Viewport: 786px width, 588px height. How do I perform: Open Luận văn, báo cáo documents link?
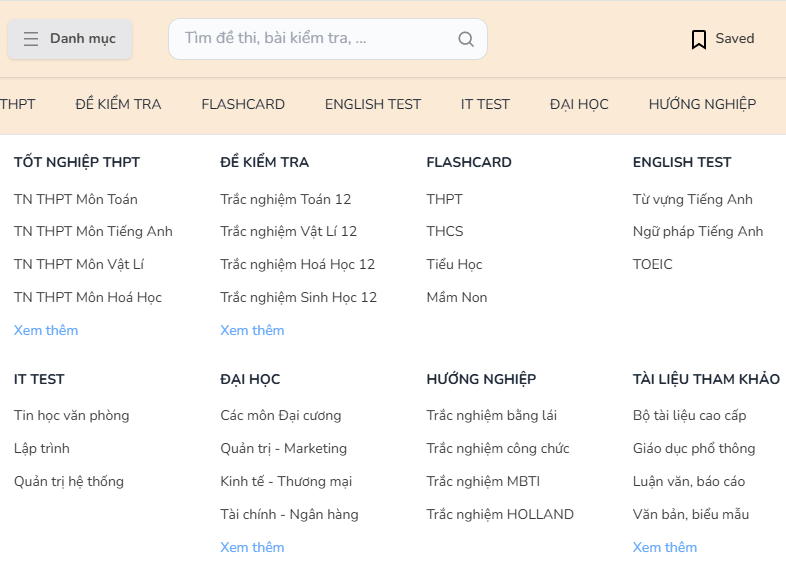coord(689,481)
